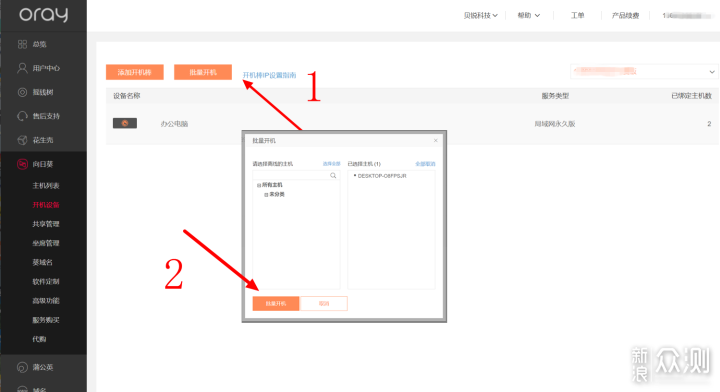Click the 办公电脑 device thumbnail icon
The width and height of the screenshot is (720, 392).
[125, 123]
